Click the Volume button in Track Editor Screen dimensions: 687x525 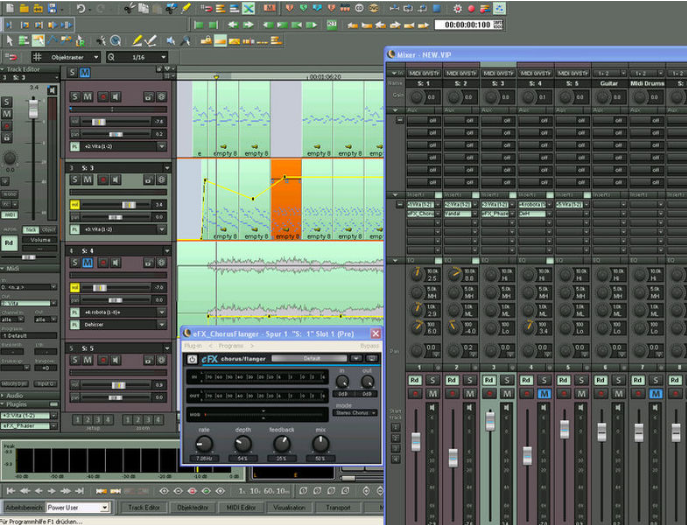click(x=40, y=240)
